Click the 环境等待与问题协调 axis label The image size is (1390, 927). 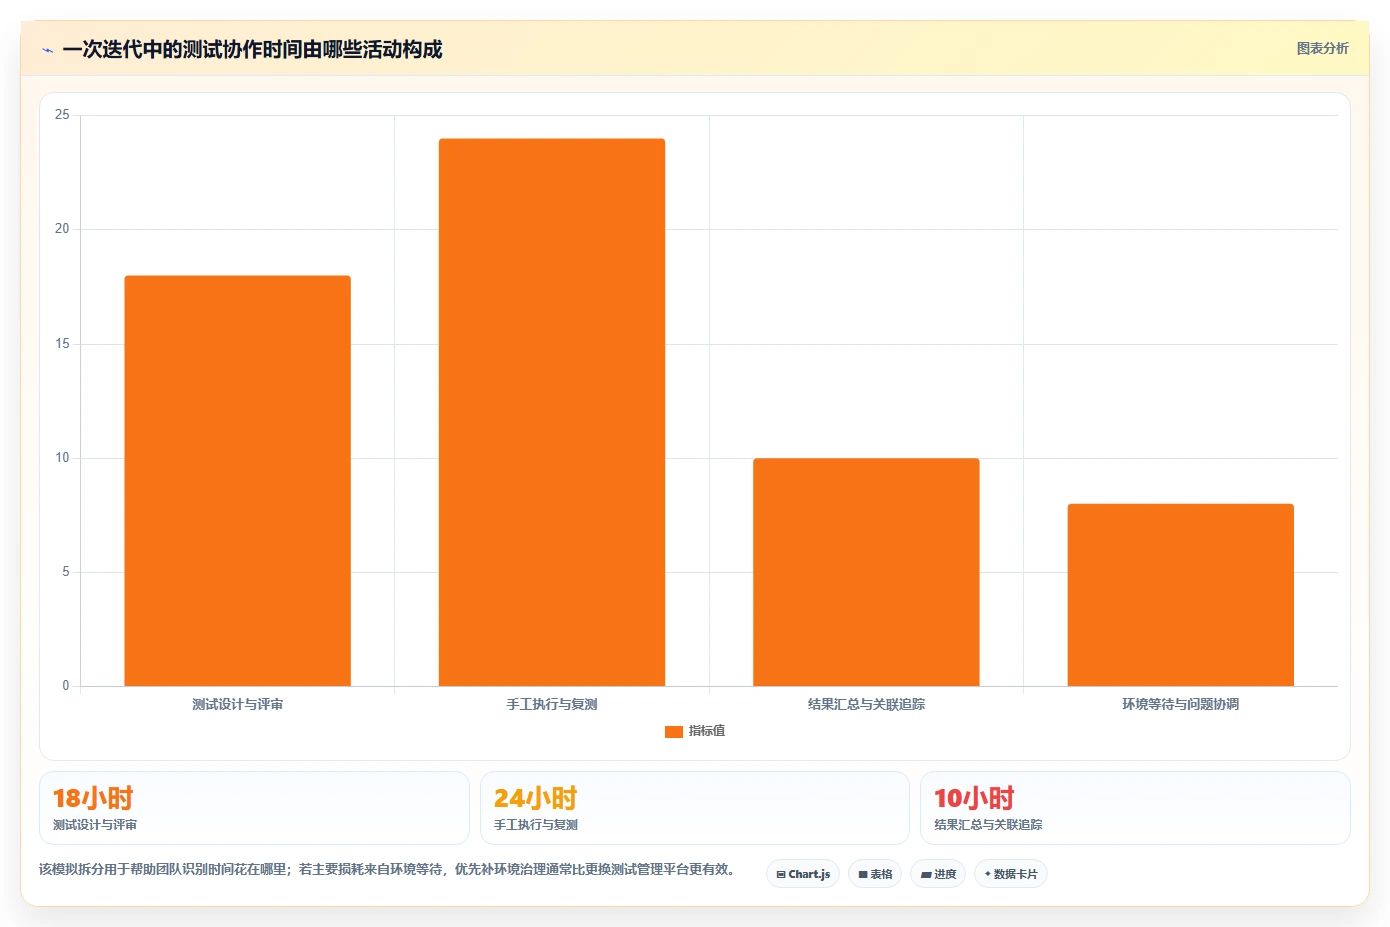click(x=1181, y=704)
